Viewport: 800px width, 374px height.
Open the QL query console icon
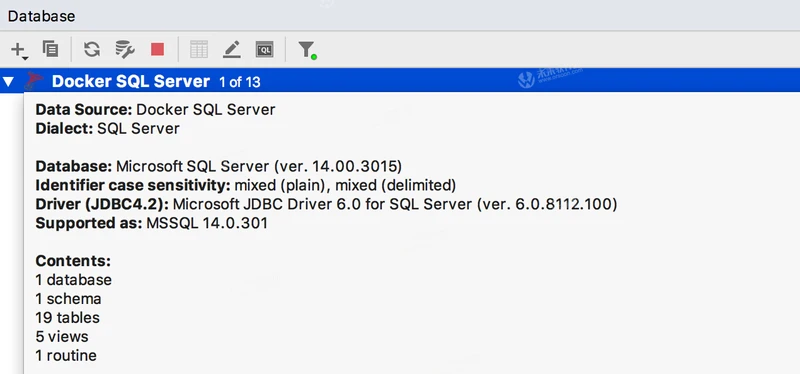click(x=264, y=49)
